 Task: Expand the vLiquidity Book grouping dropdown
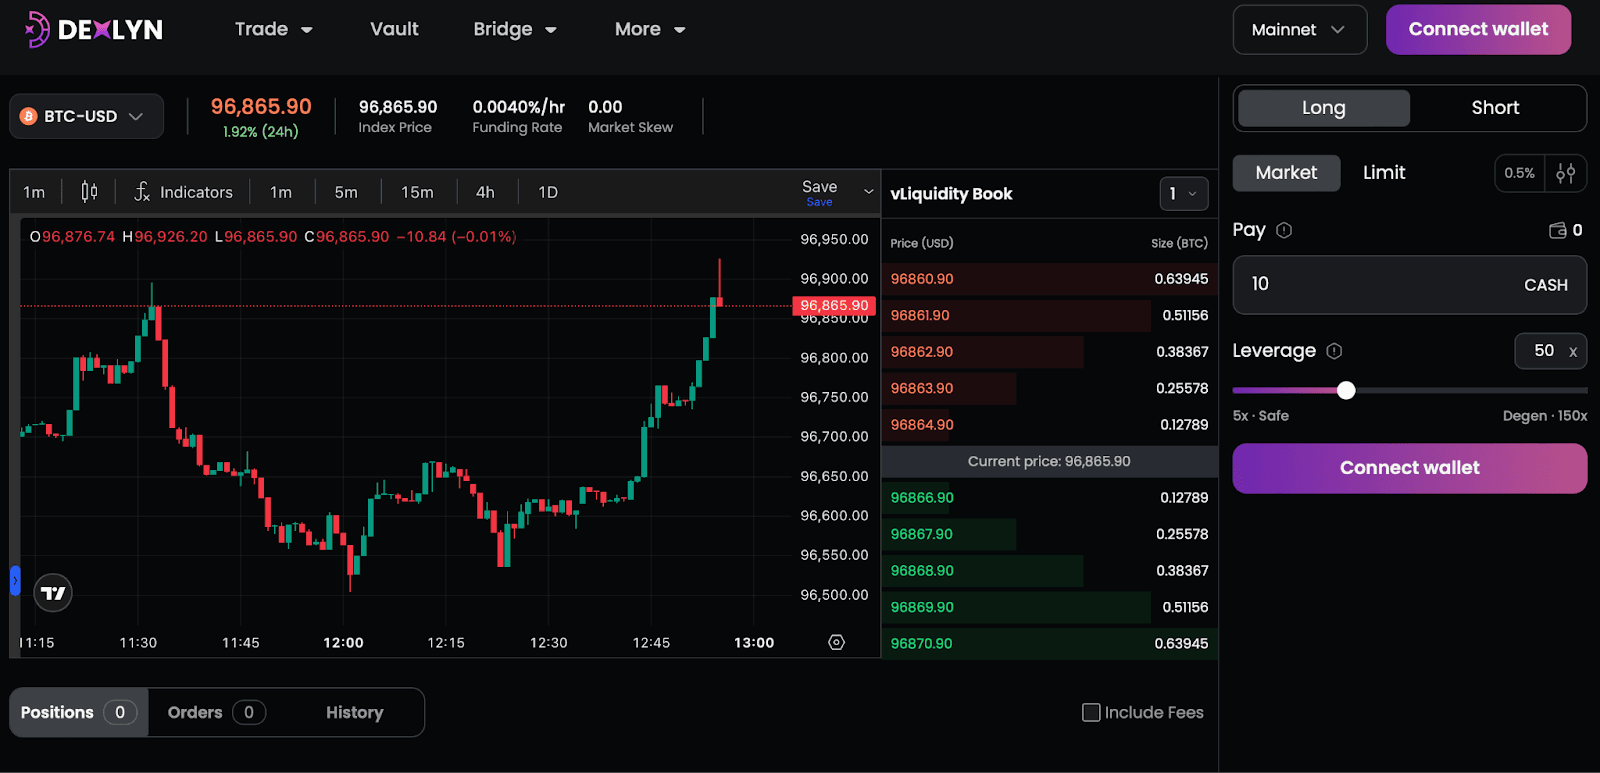coord(1183,194)
